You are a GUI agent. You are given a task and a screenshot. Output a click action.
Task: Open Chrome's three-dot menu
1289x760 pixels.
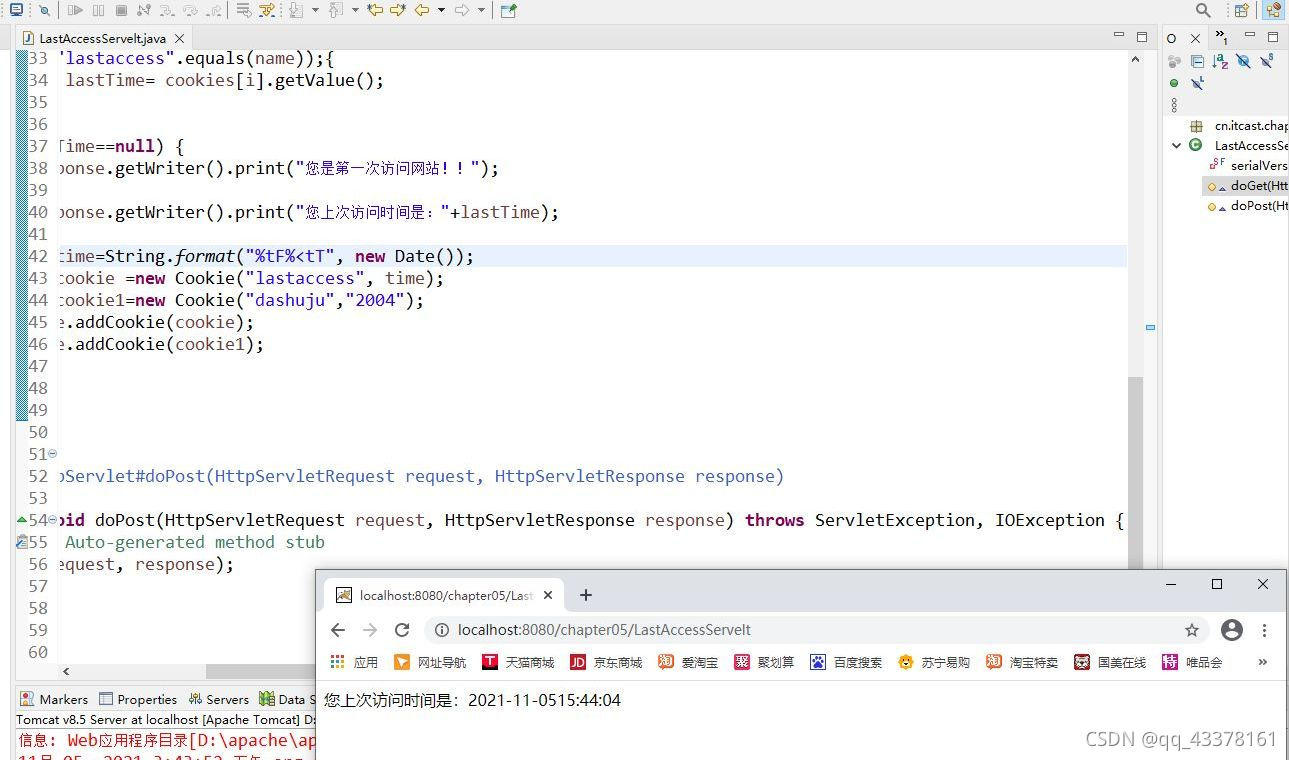coord(1265,630)
